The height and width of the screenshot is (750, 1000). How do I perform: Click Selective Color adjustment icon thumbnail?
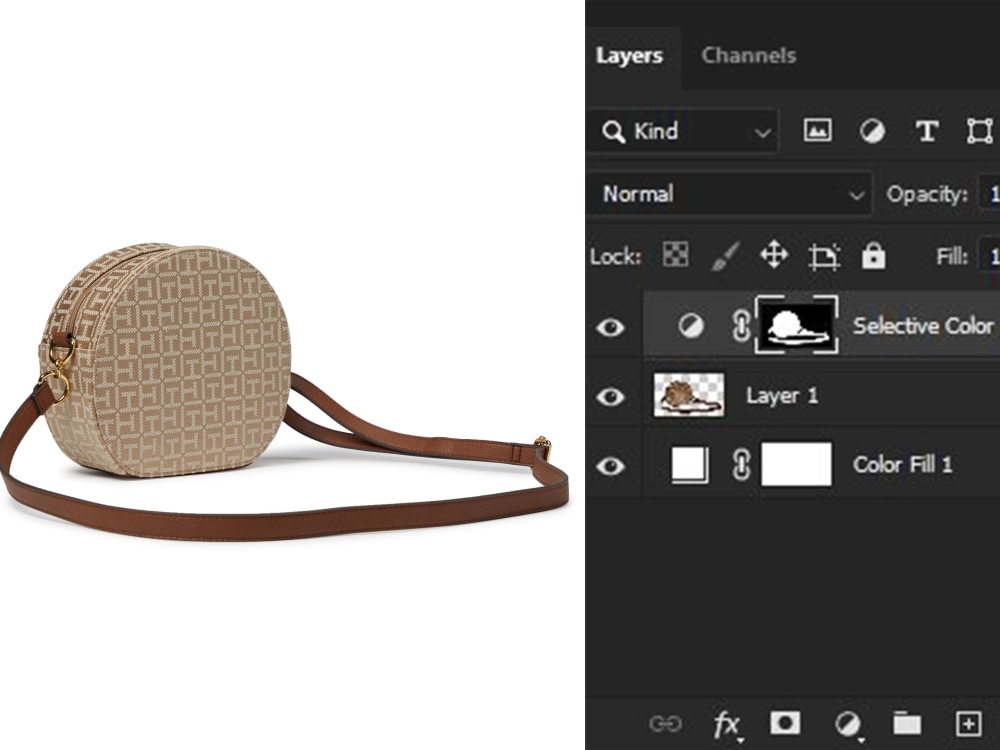pyautogui.click(x=691, y=326)
